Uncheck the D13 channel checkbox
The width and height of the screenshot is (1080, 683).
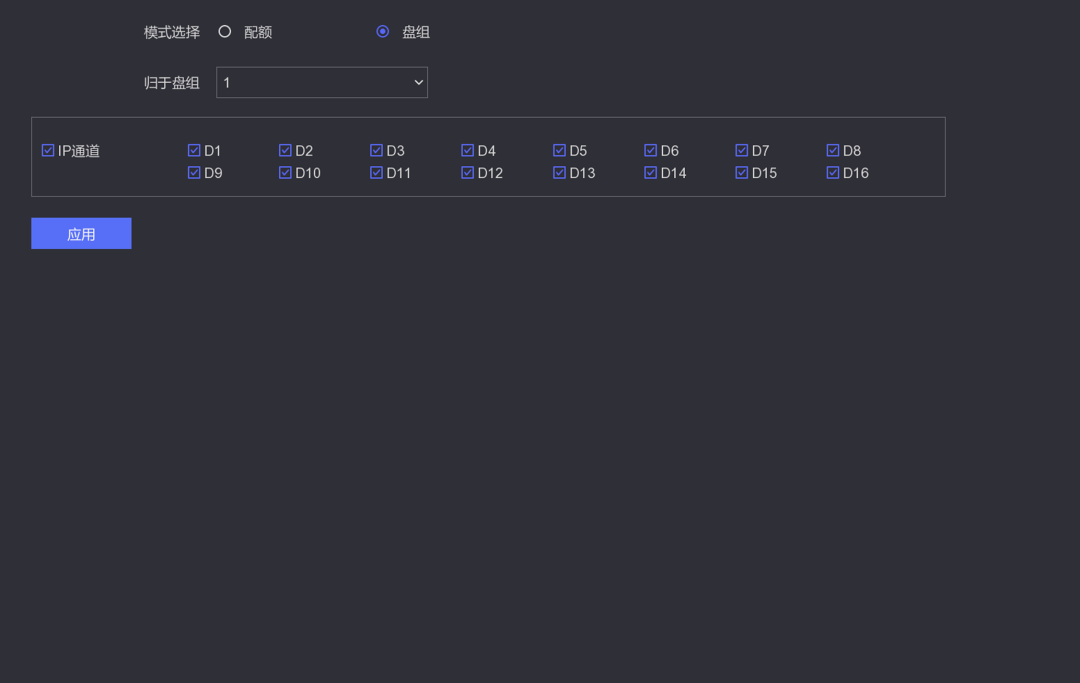point(559,173)
